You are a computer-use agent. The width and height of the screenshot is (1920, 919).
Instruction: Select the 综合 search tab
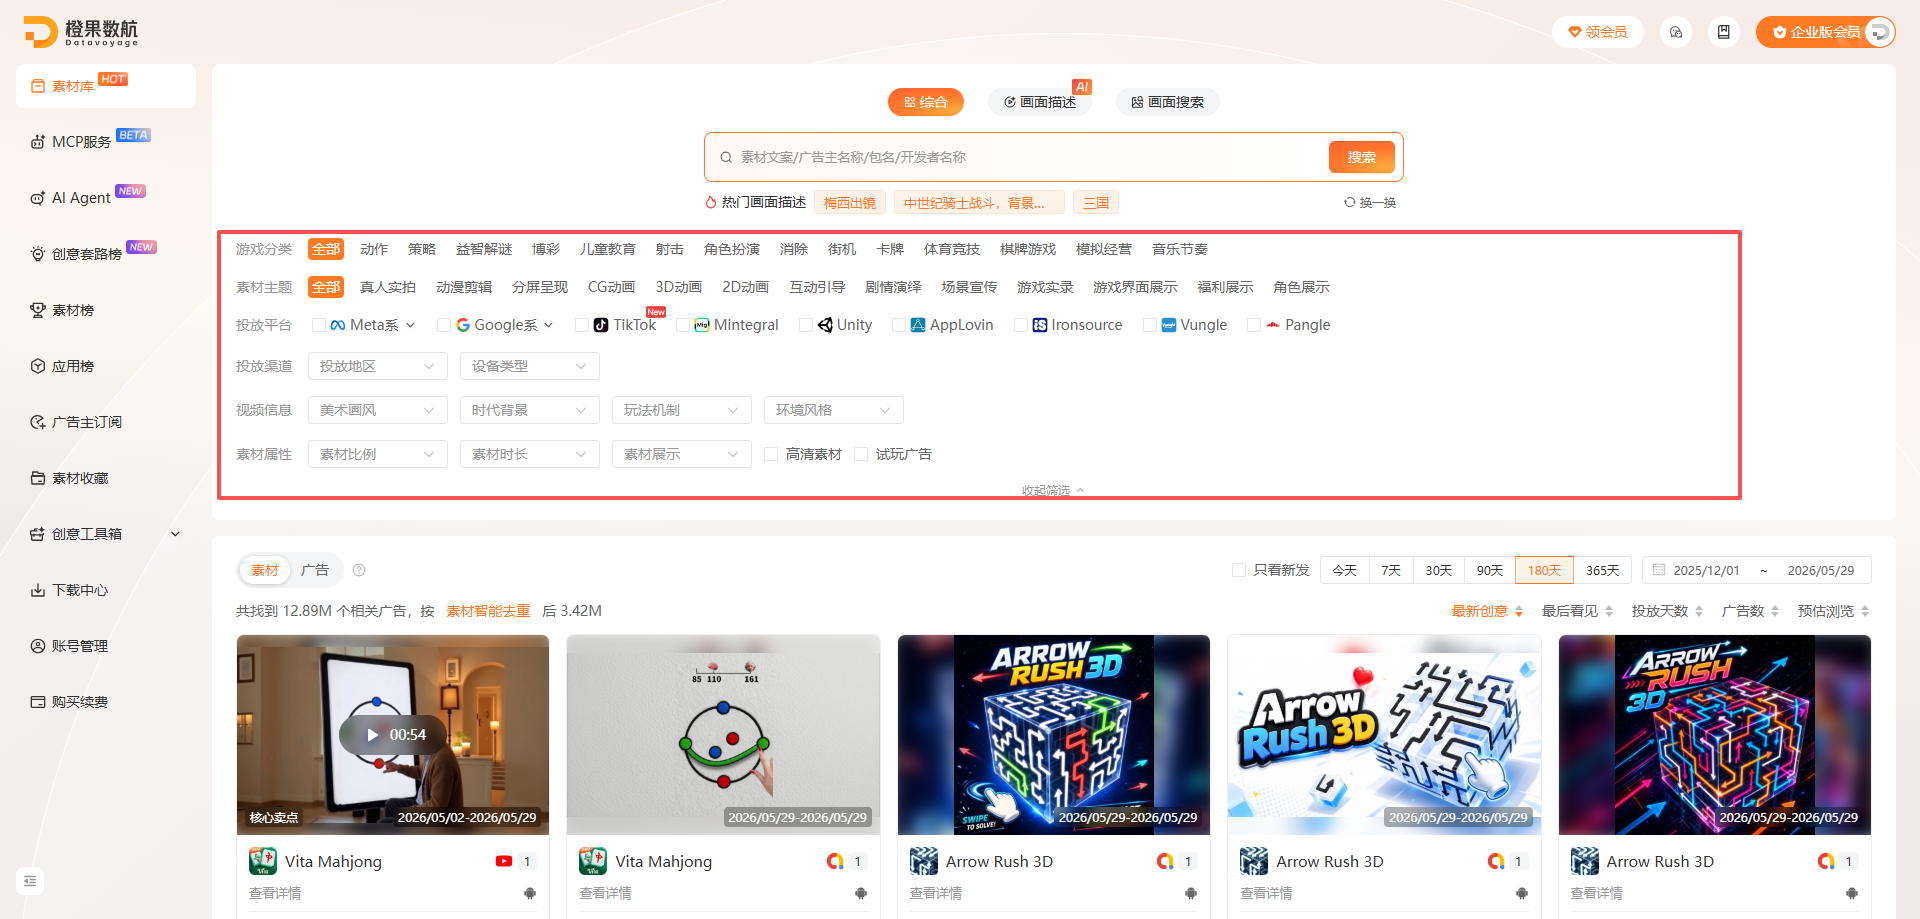point(926,102)
